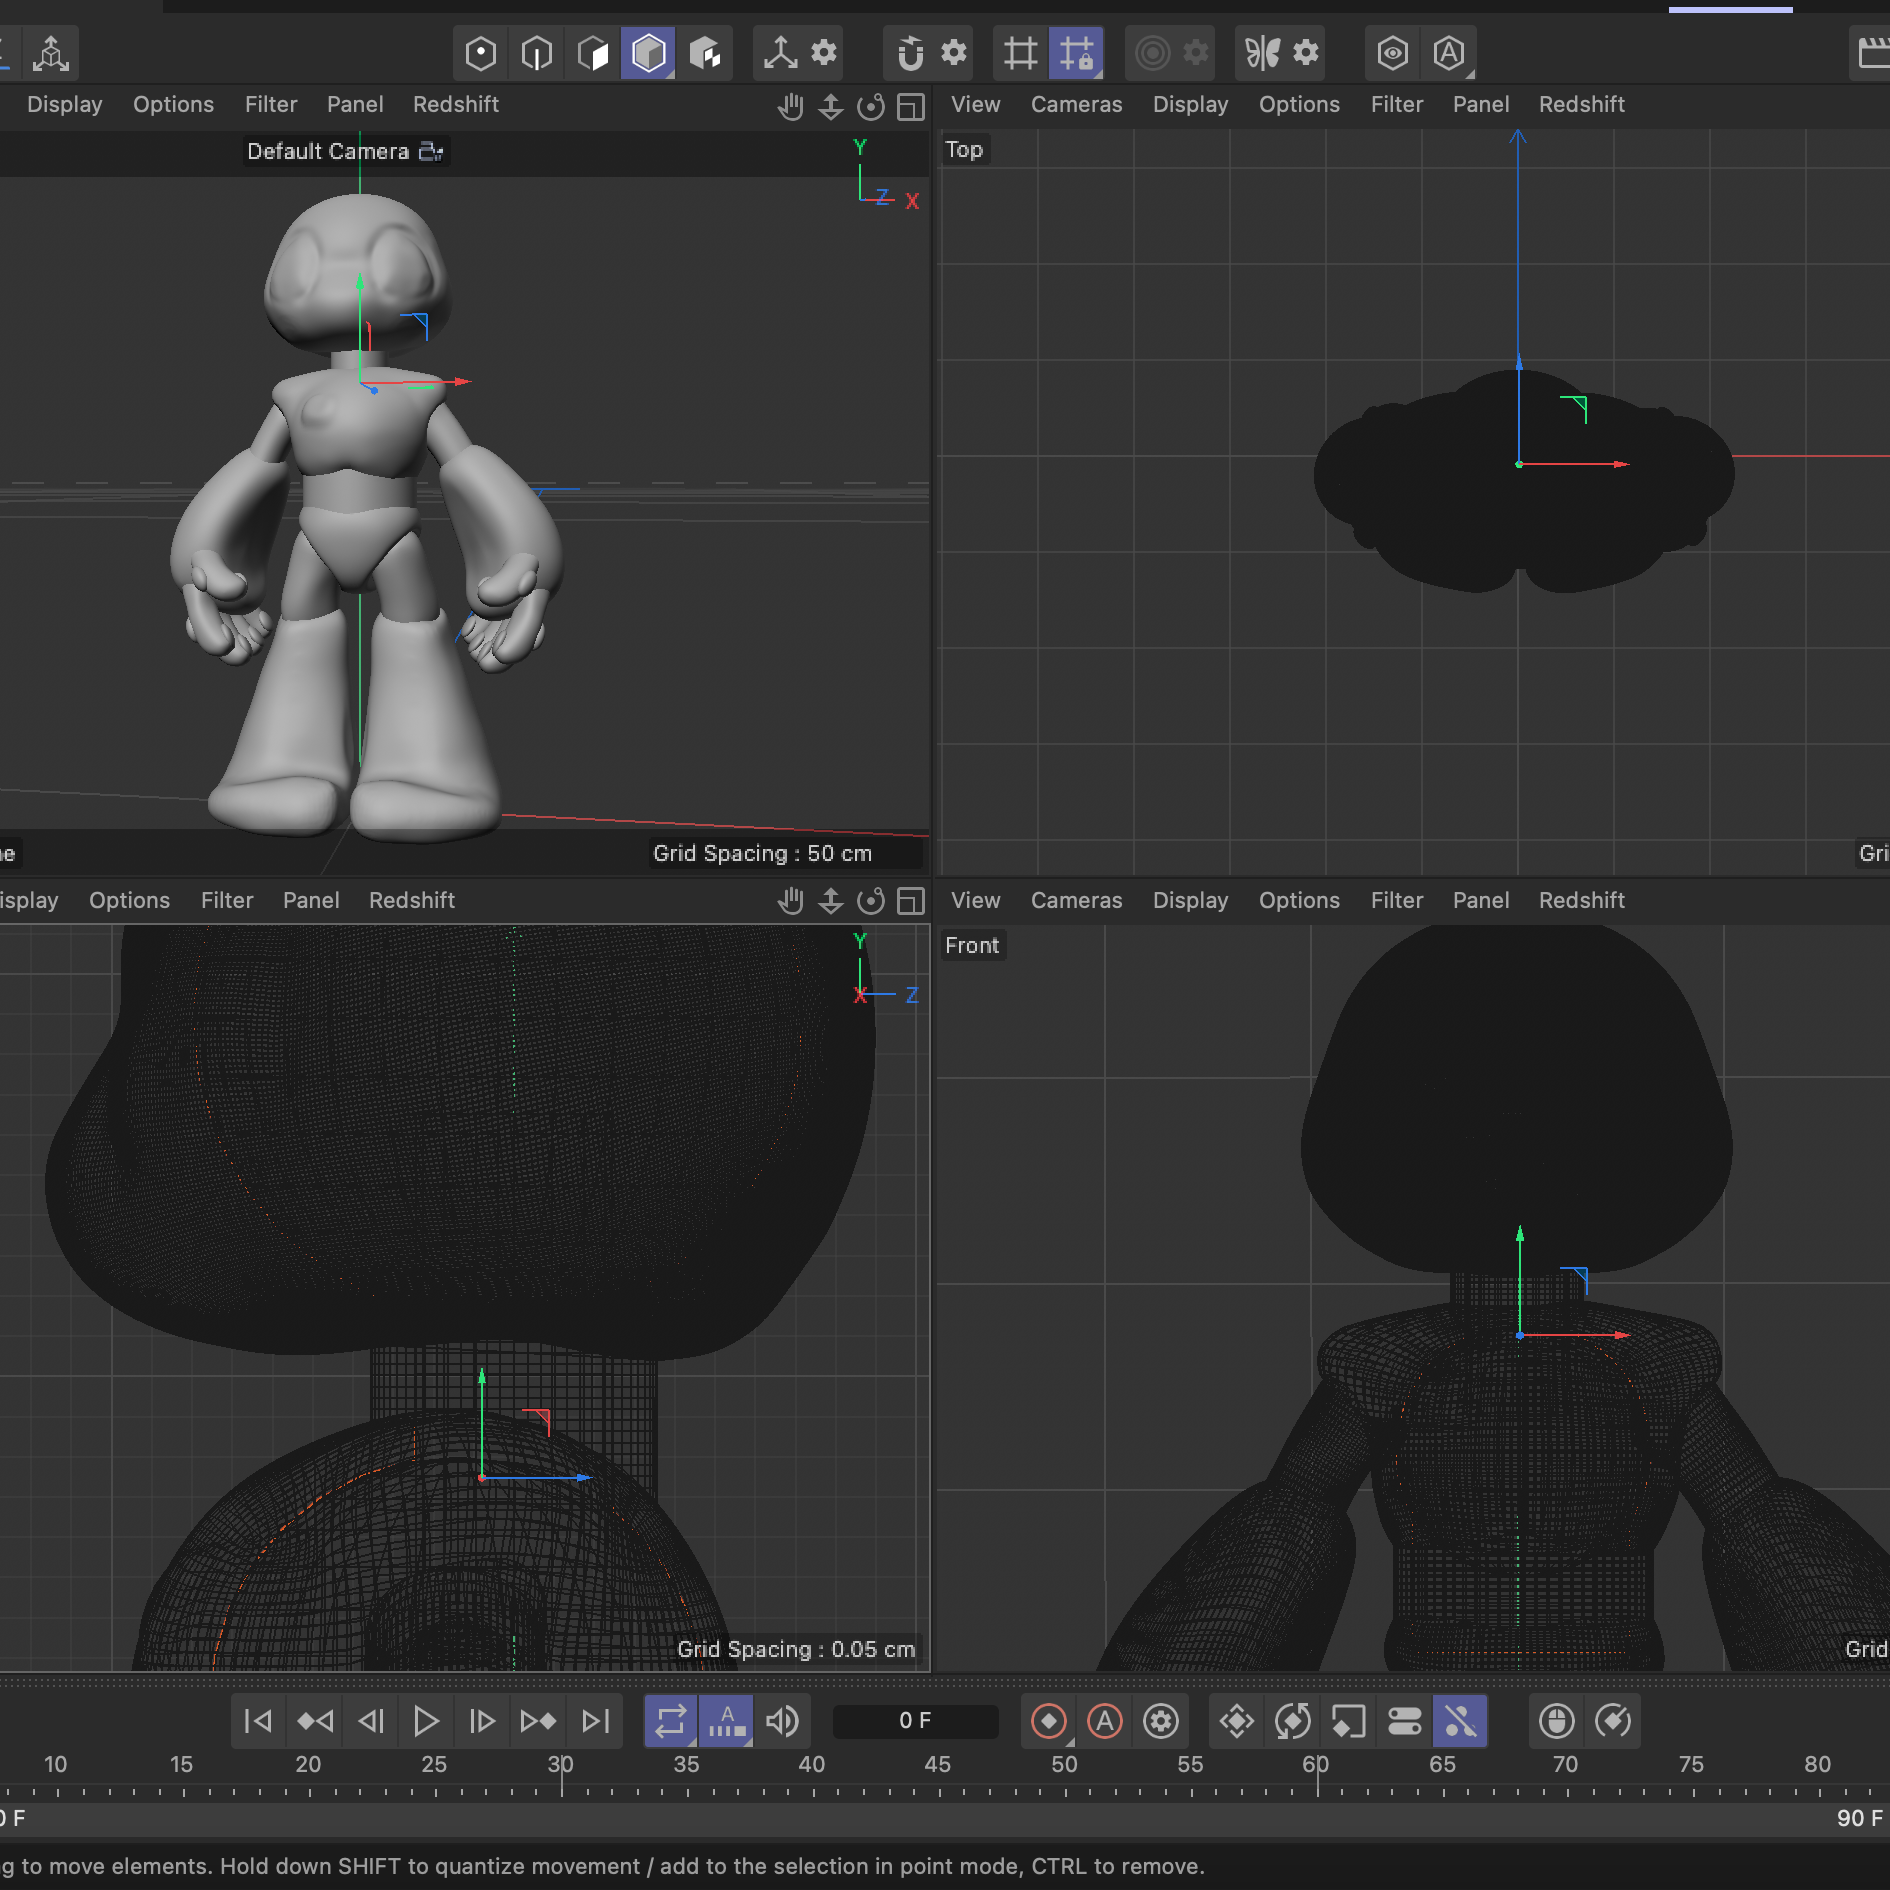Click the pan hand icon in perspective viewport
This screenshot has height=1890, width=1890.
[790, 106]
